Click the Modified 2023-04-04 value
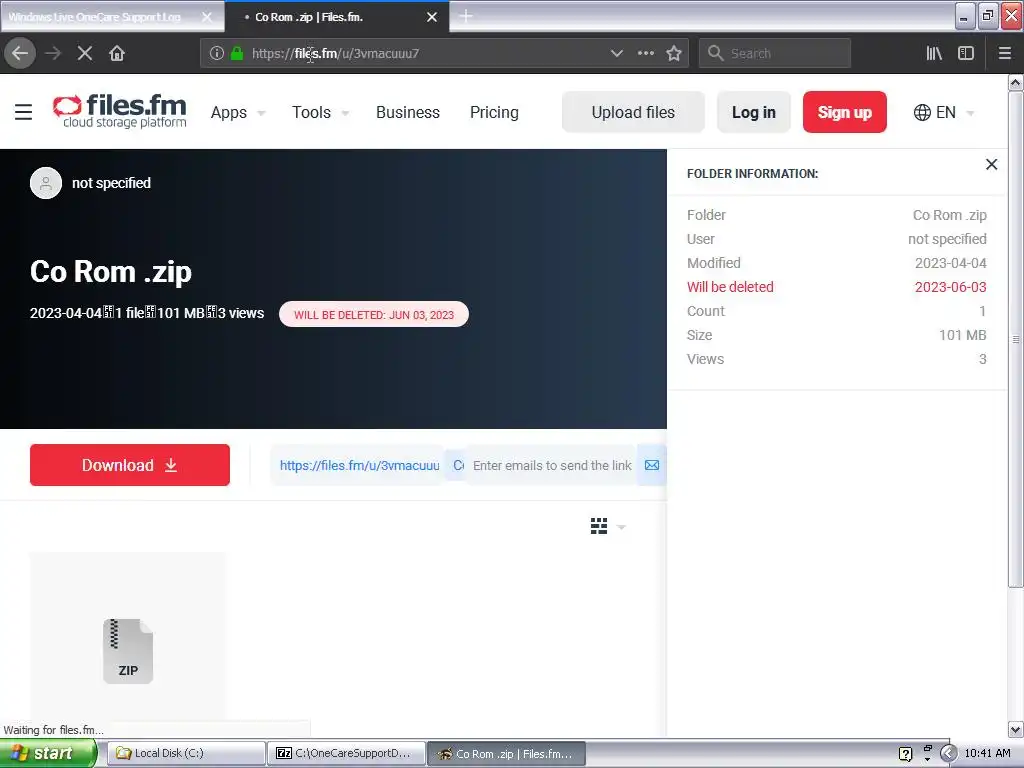 click(950, 263)
